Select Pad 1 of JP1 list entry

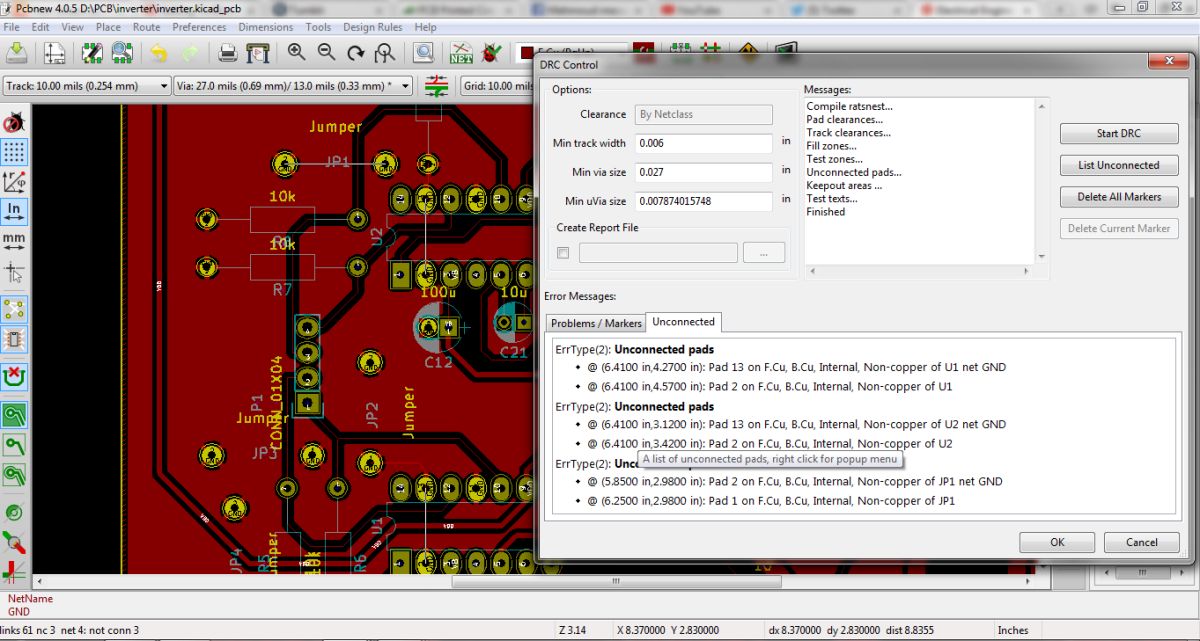(x=770, y=500)
